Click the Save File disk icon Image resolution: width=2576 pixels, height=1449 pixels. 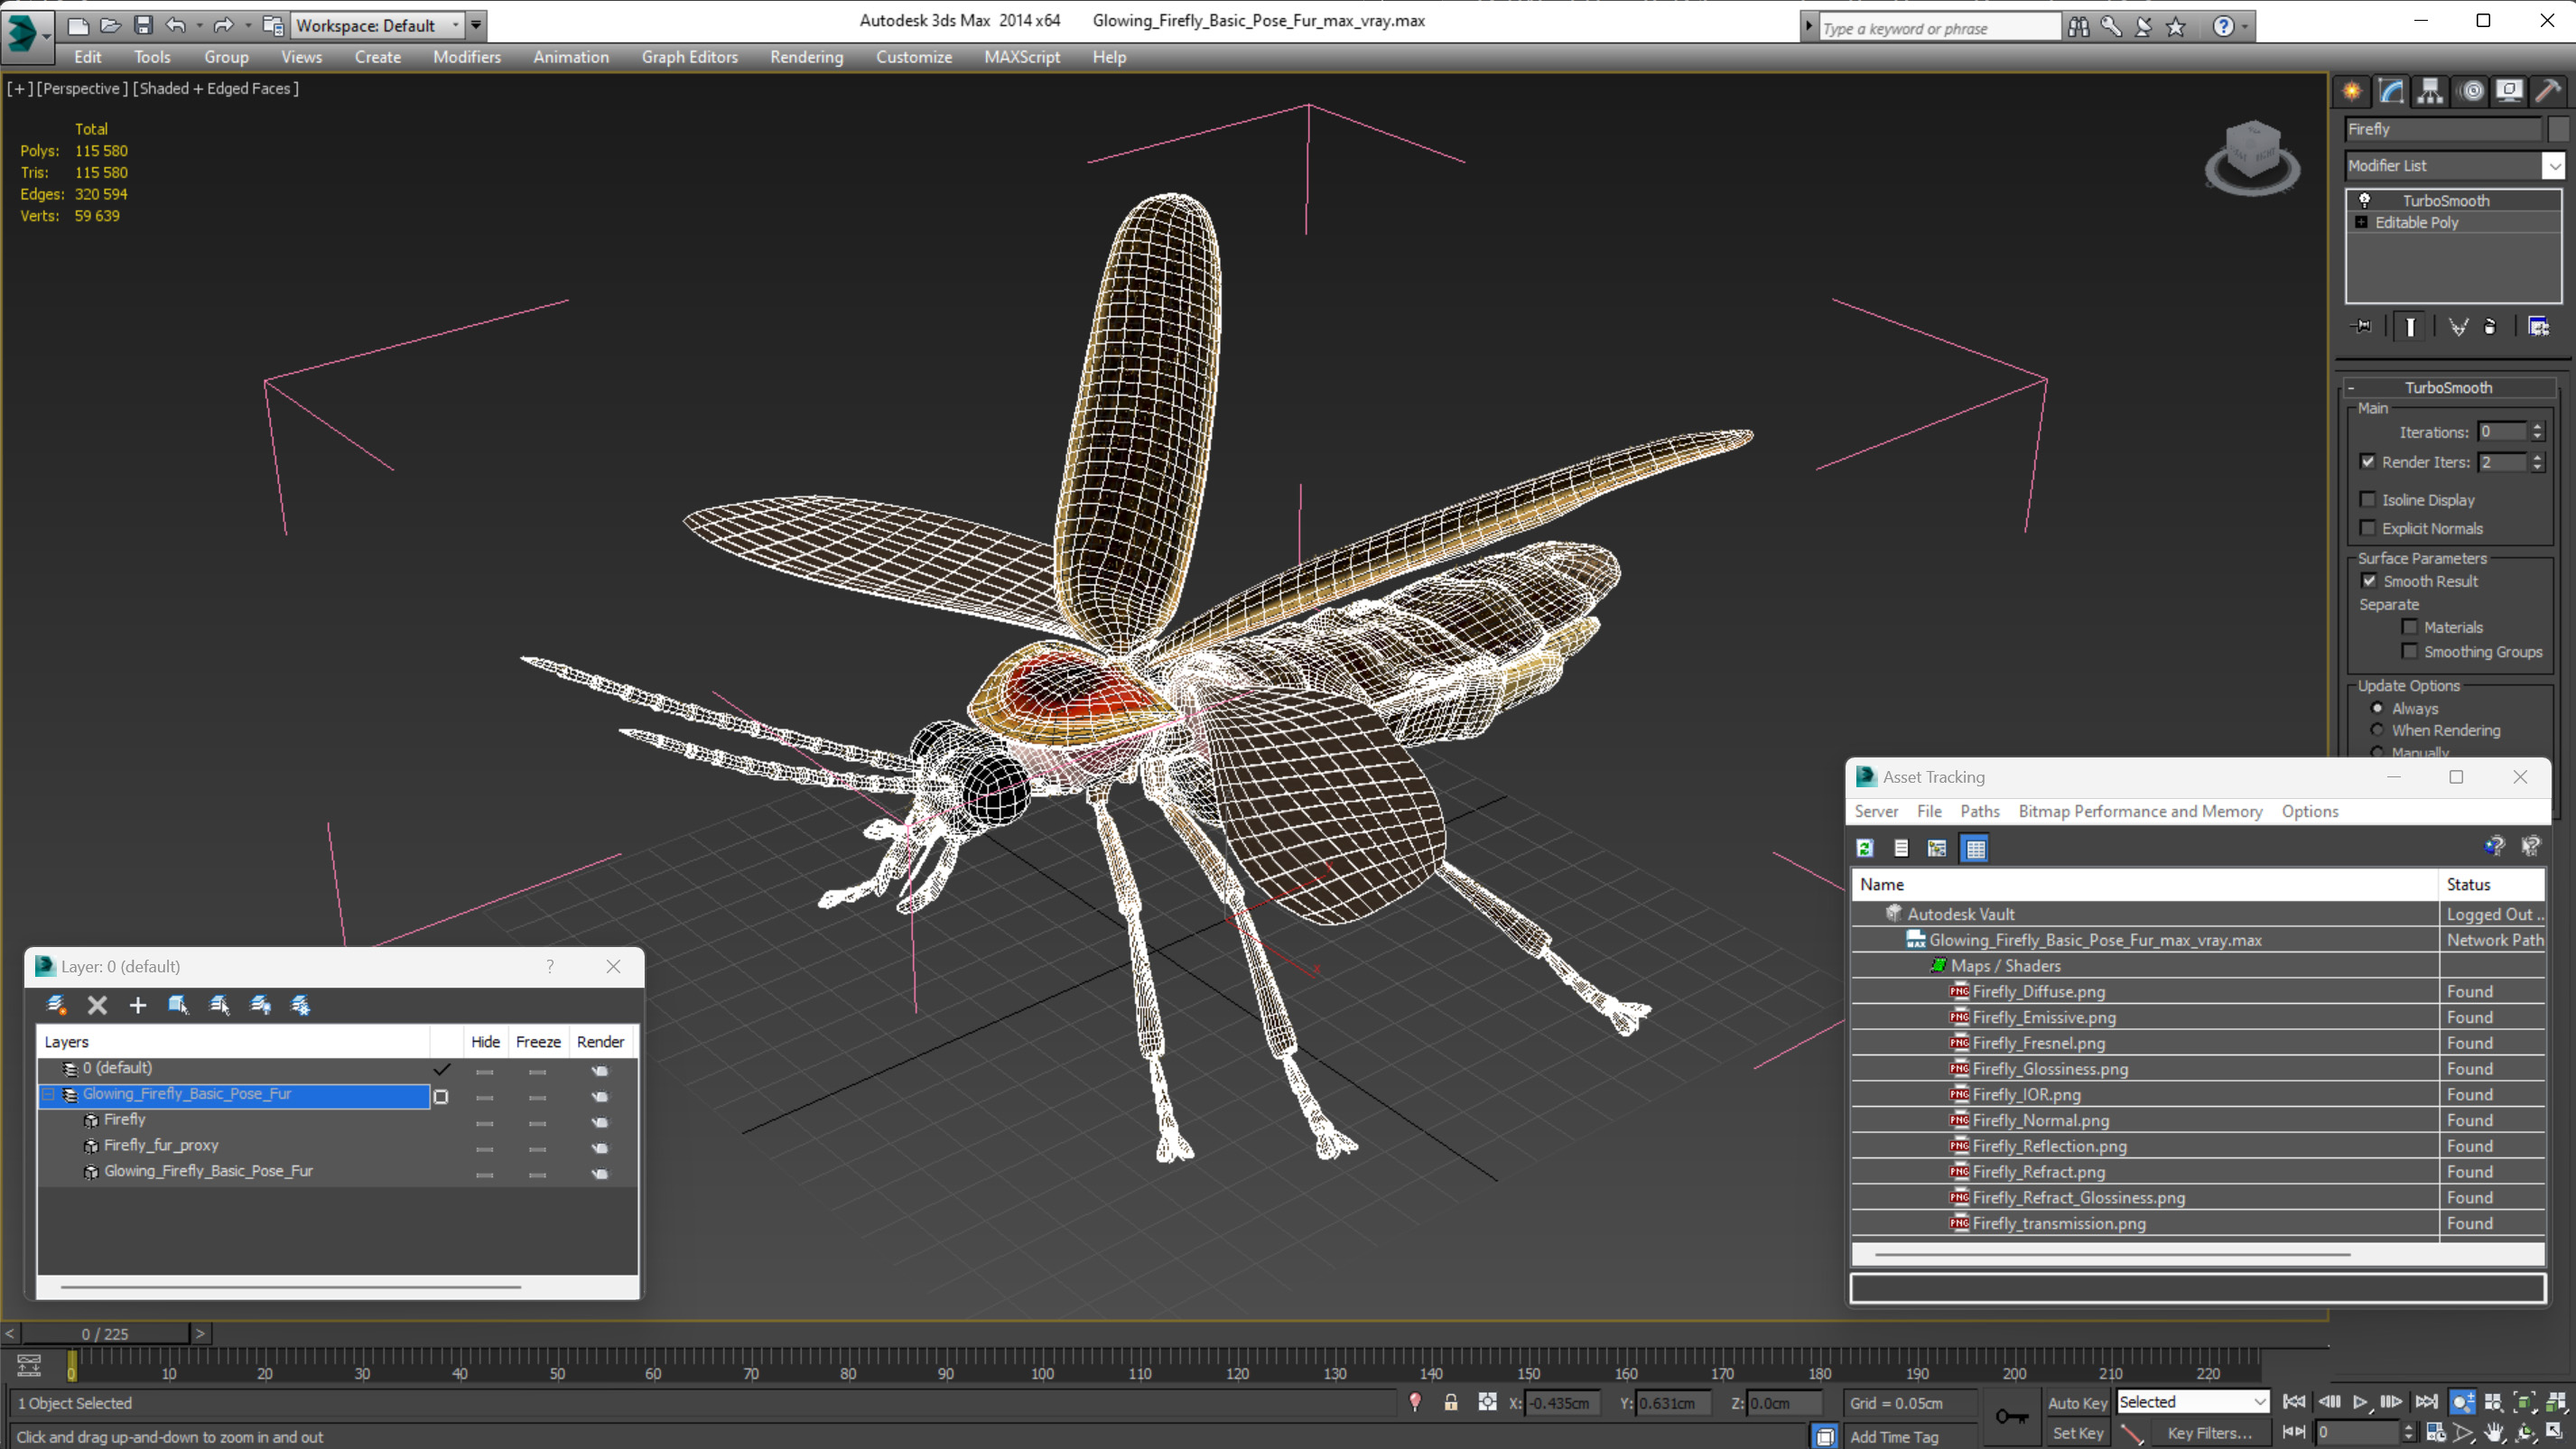click(x=143, y=25)
